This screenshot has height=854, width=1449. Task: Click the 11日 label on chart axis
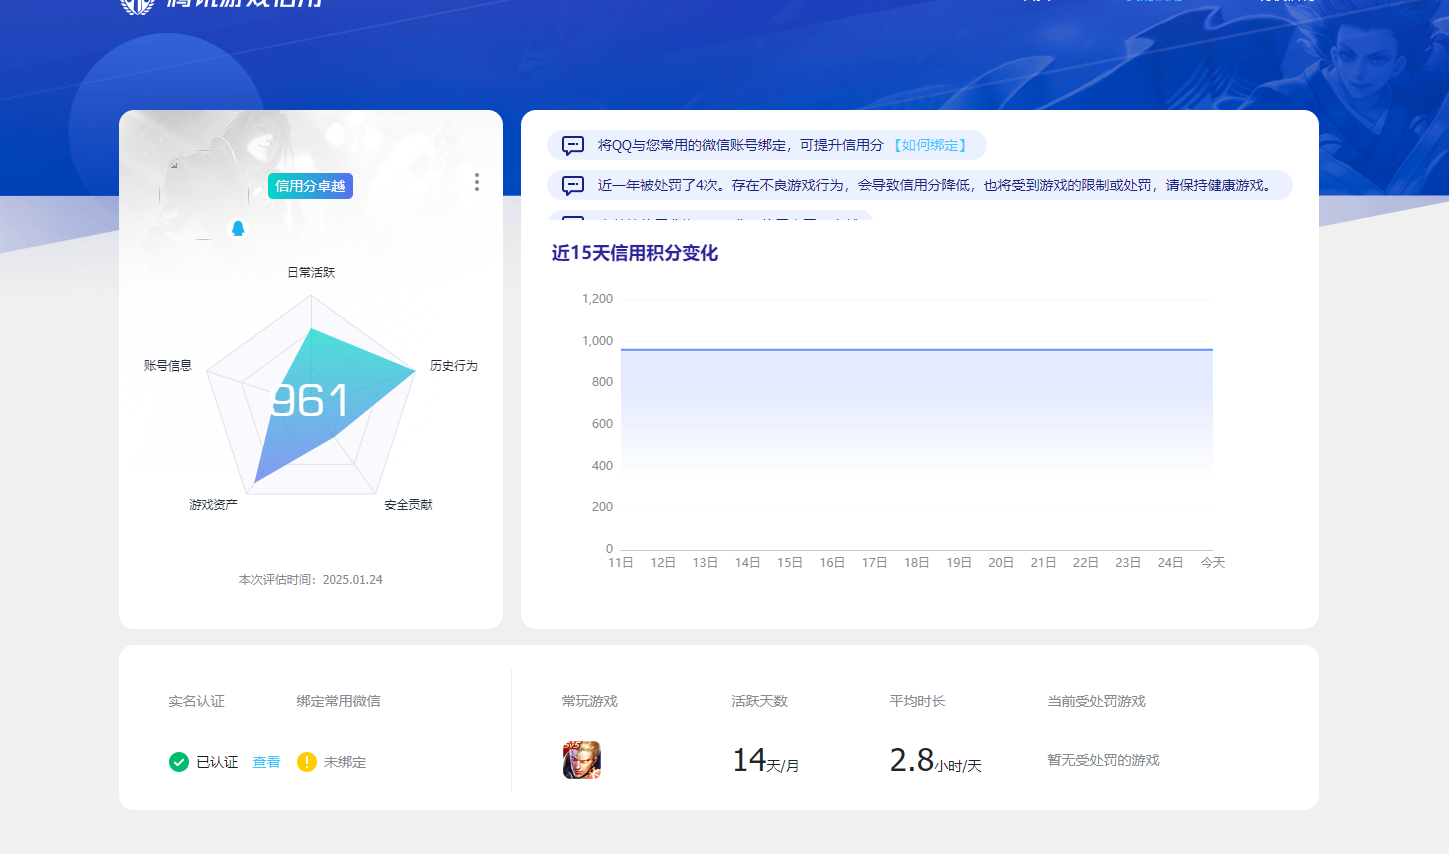[x=621, y=563]
